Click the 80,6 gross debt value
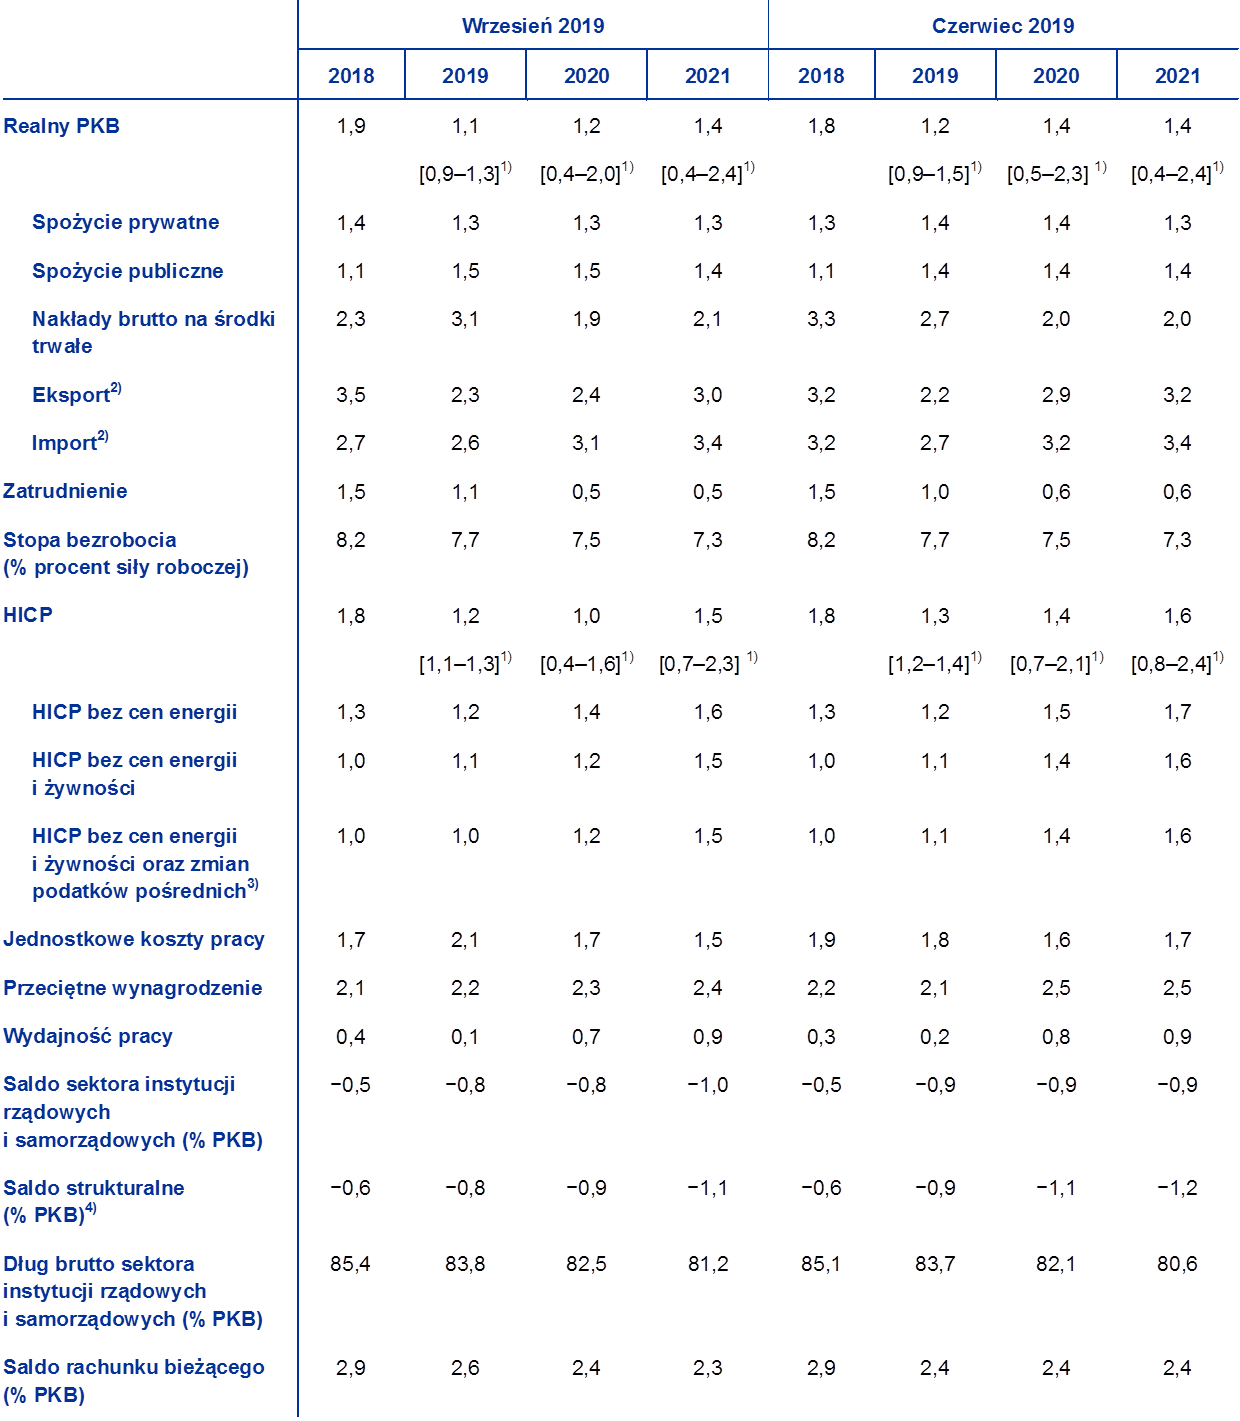The width and height of the screenshot is (1240, 1421). pos(1176,1264)
